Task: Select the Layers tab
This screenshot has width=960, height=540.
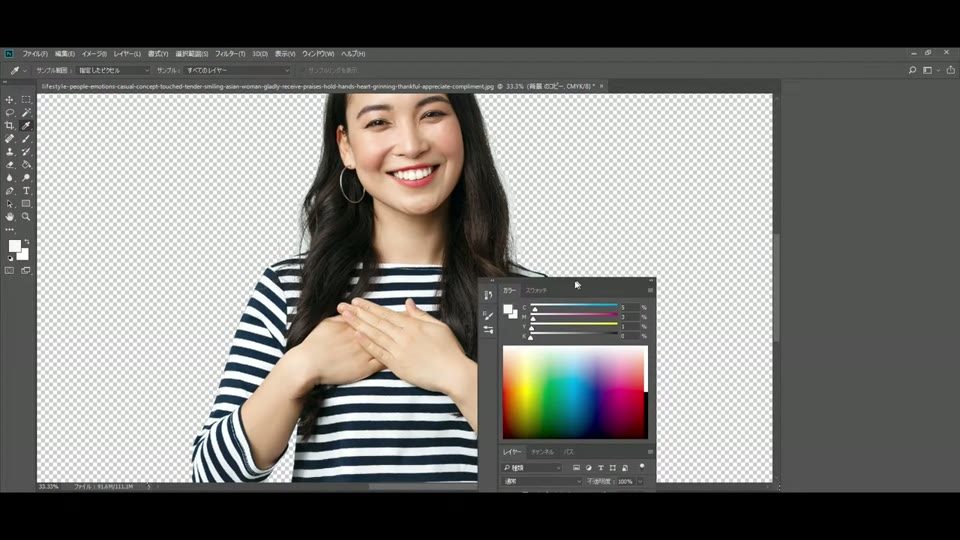Action: coord(511,452)
